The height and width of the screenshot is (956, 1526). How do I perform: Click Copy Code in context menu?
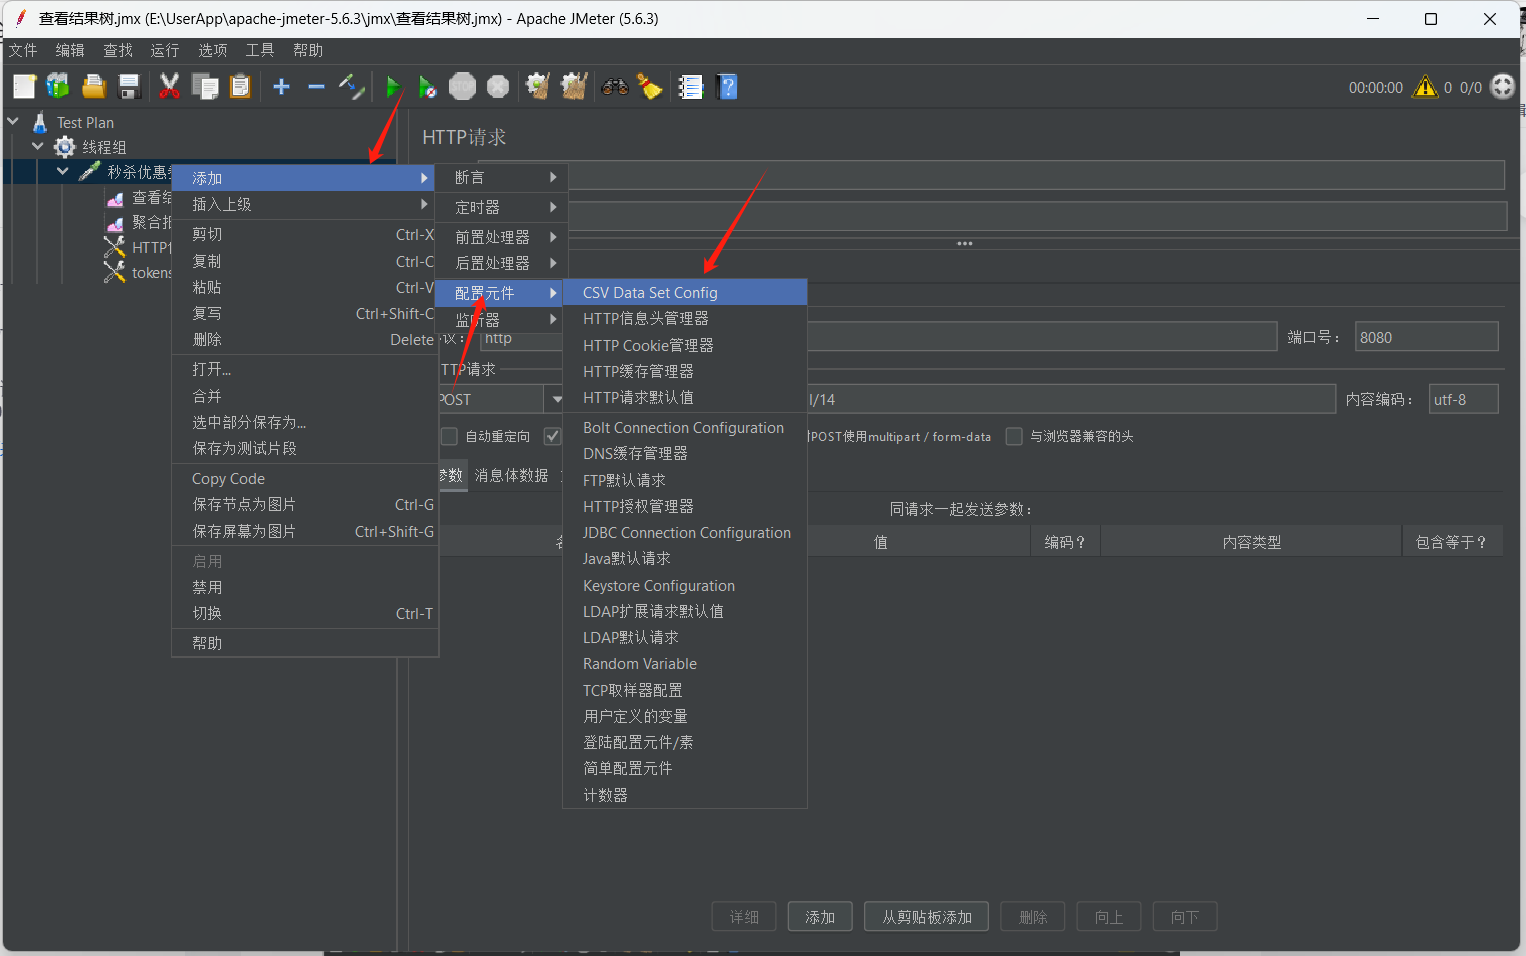tap(305, 479)
